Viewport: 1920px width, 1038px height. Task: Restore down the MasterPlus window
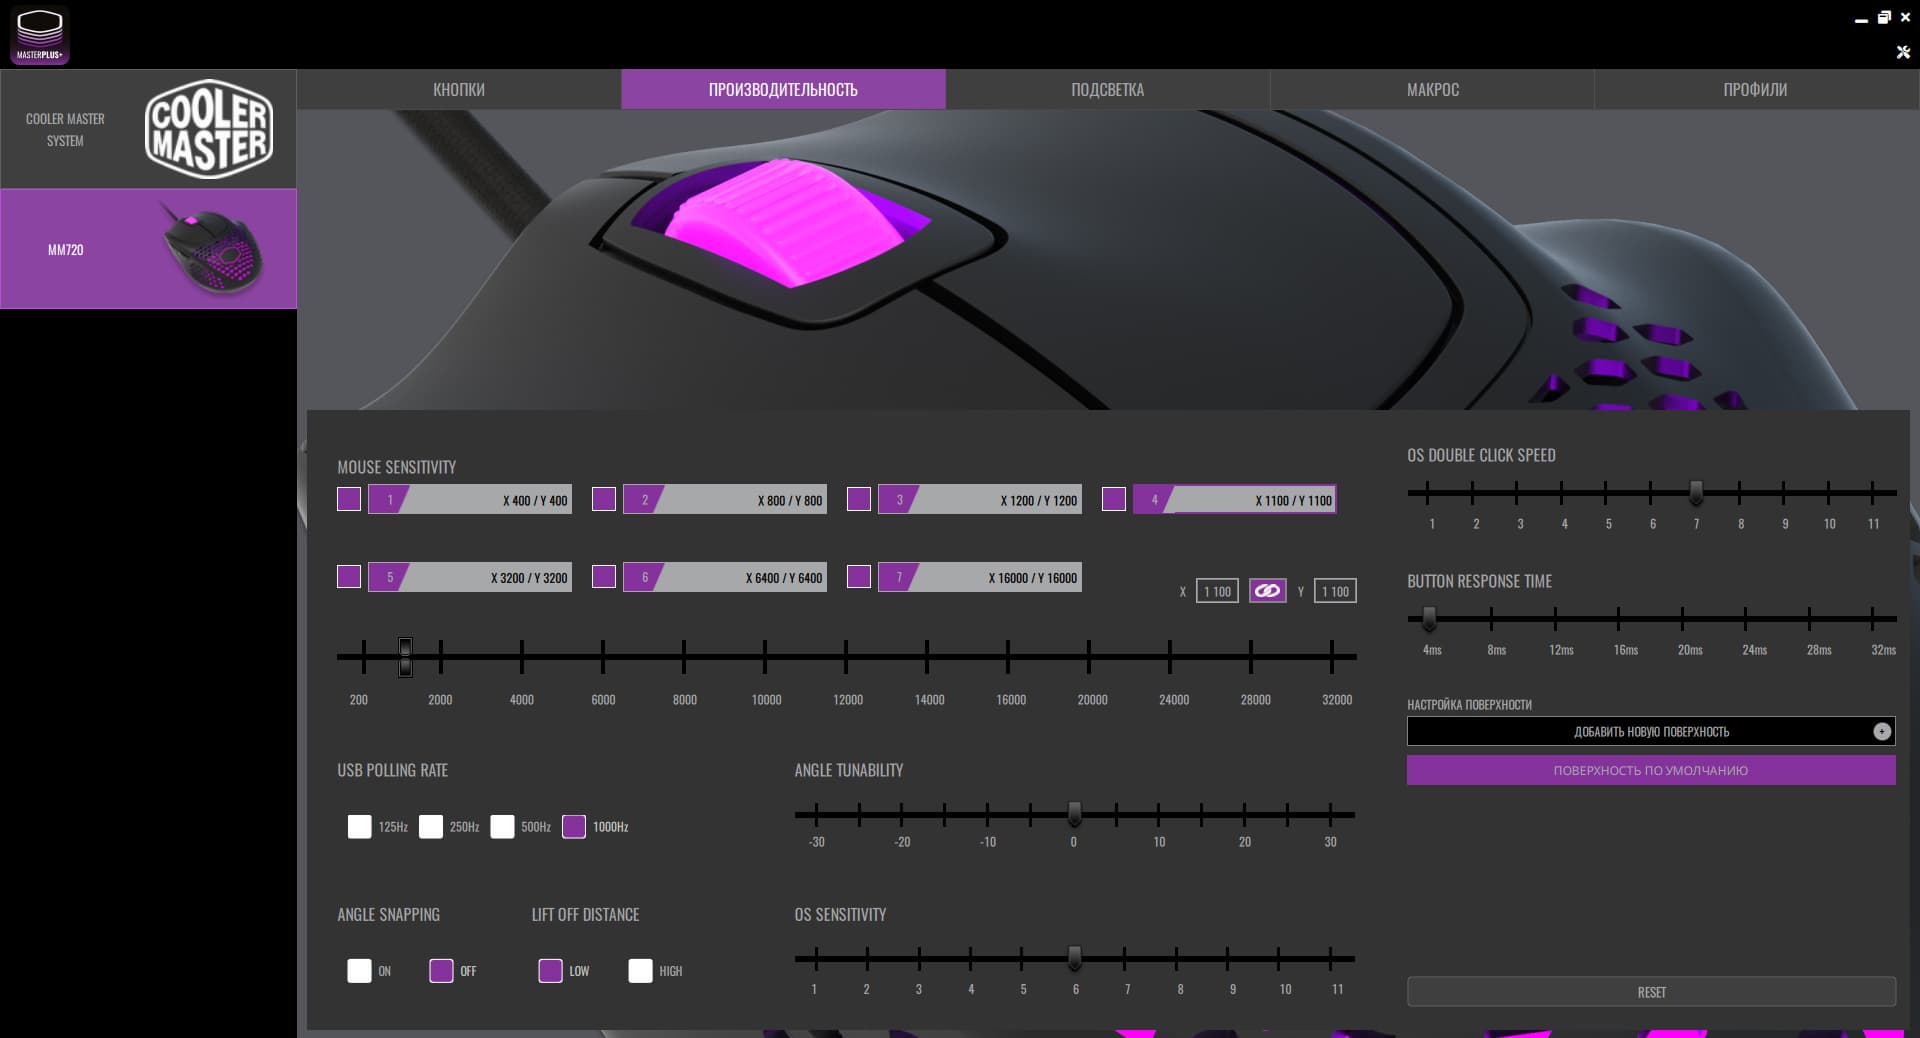click(x=1884, y=17)
